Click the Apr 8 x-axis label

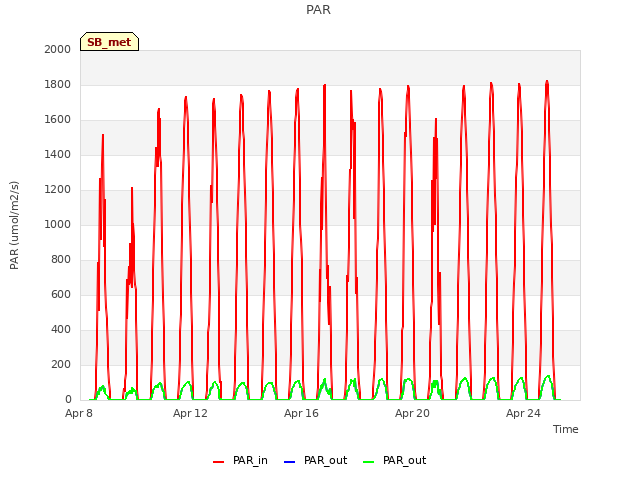pyautogui.click(x=79, y=413)
